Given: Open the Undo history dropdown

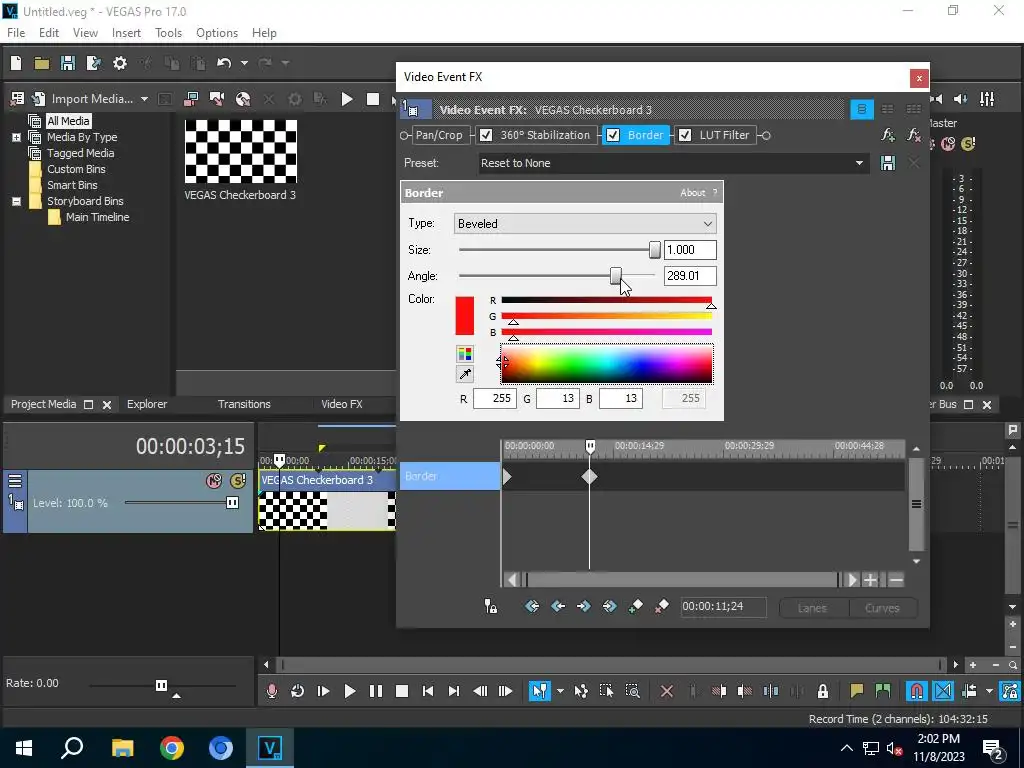Looking at the screenshot, I should pyautogui.click(x=244, y=63).
